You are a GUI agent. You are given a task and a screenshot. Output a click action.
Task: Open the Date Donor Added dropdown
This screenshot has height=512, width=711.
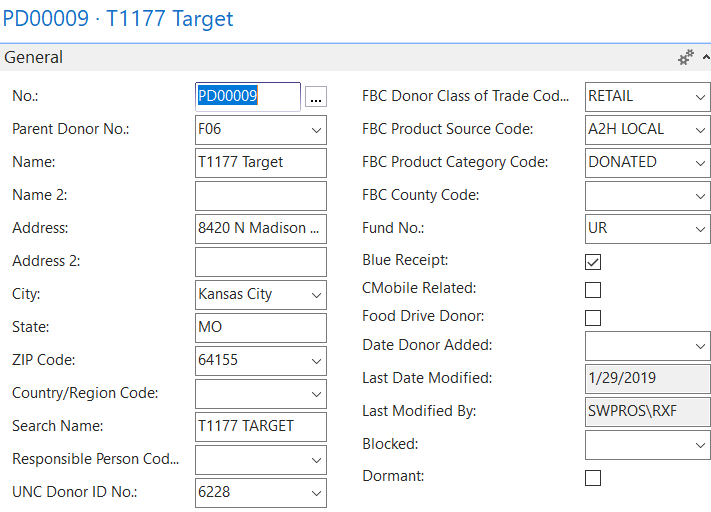coord(699,346)
